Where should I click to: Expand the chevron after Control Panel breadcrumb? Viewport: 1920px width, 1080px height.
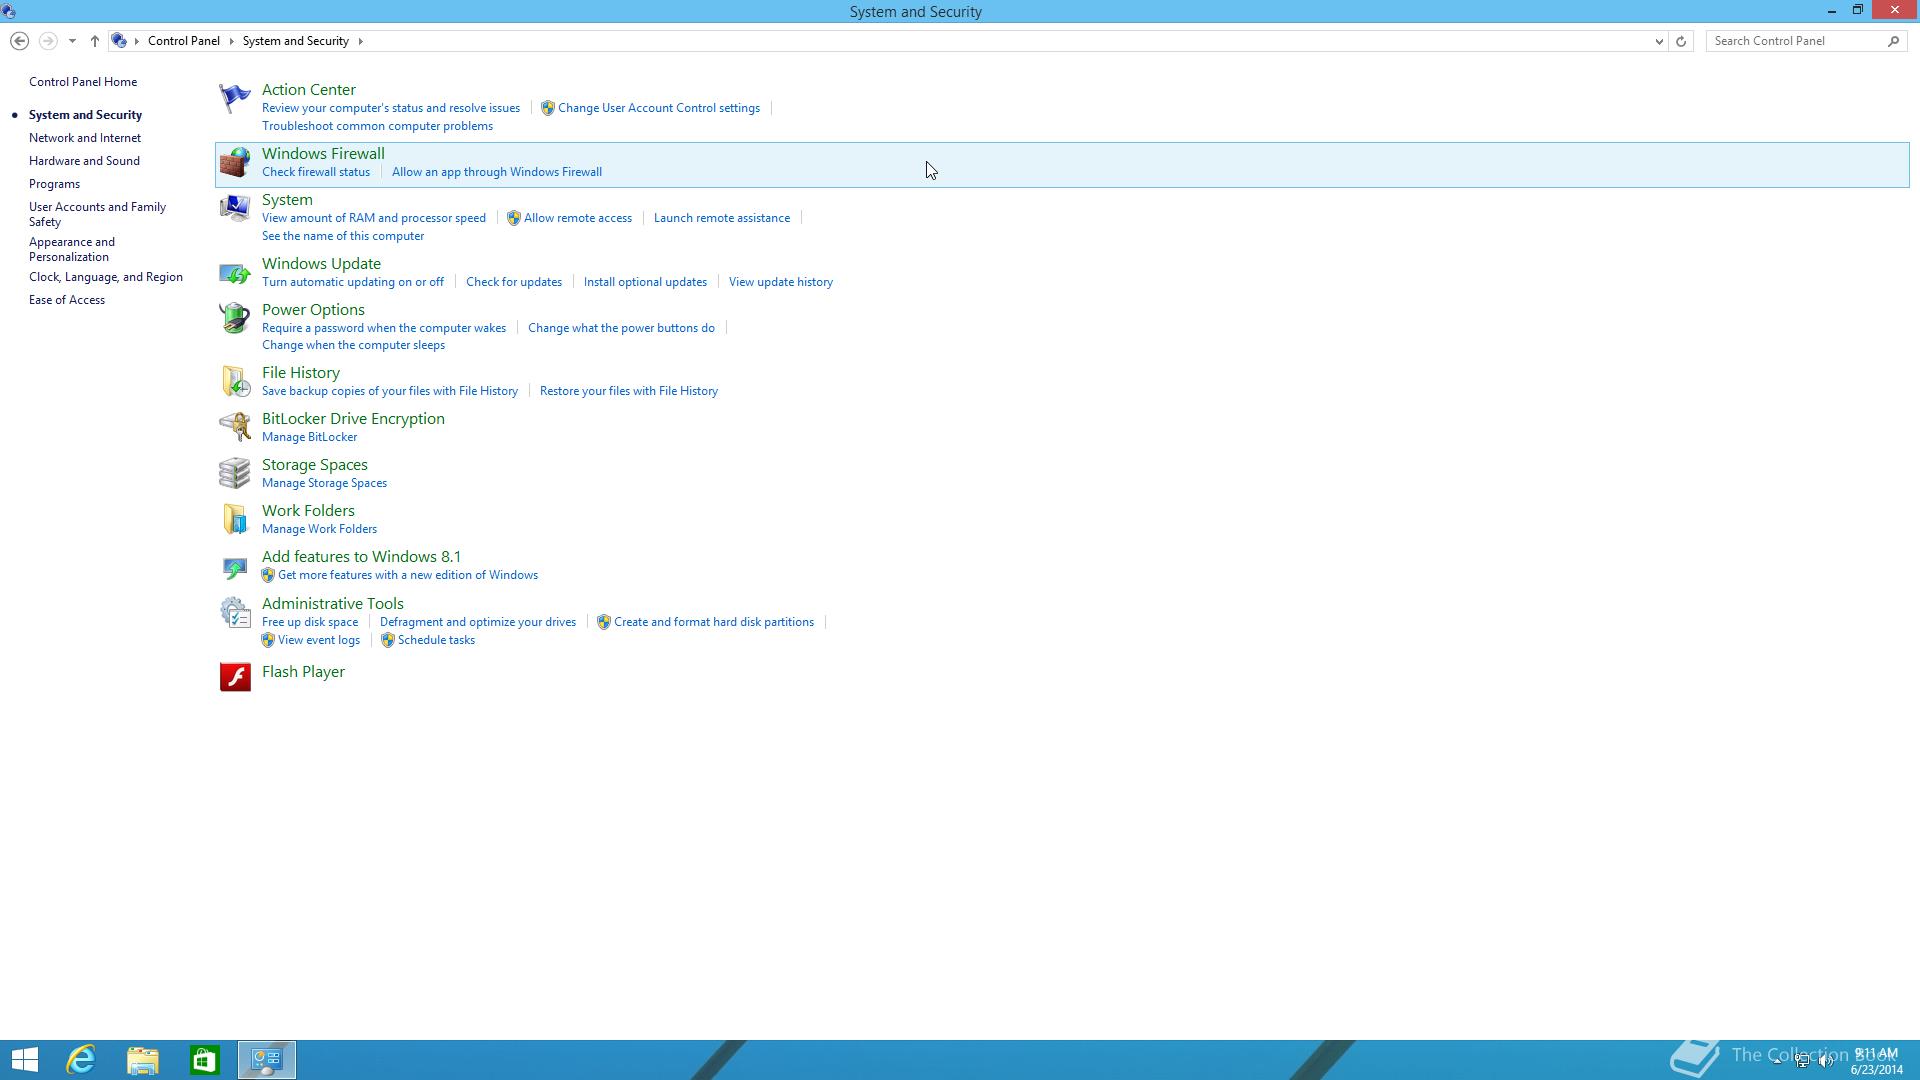pos(232,41)
